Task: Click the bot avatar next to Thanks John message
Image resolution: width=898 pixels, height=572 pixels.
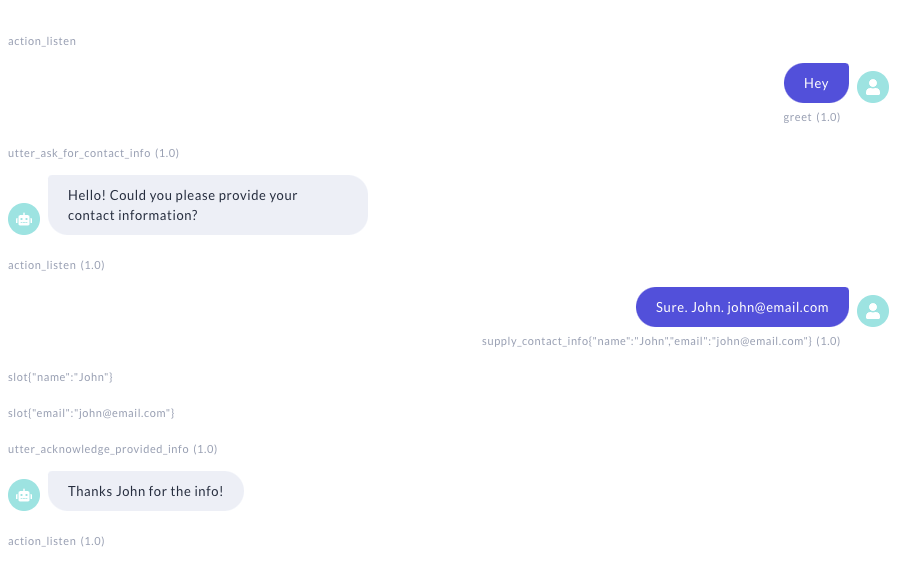Action: tap(24, 495)
